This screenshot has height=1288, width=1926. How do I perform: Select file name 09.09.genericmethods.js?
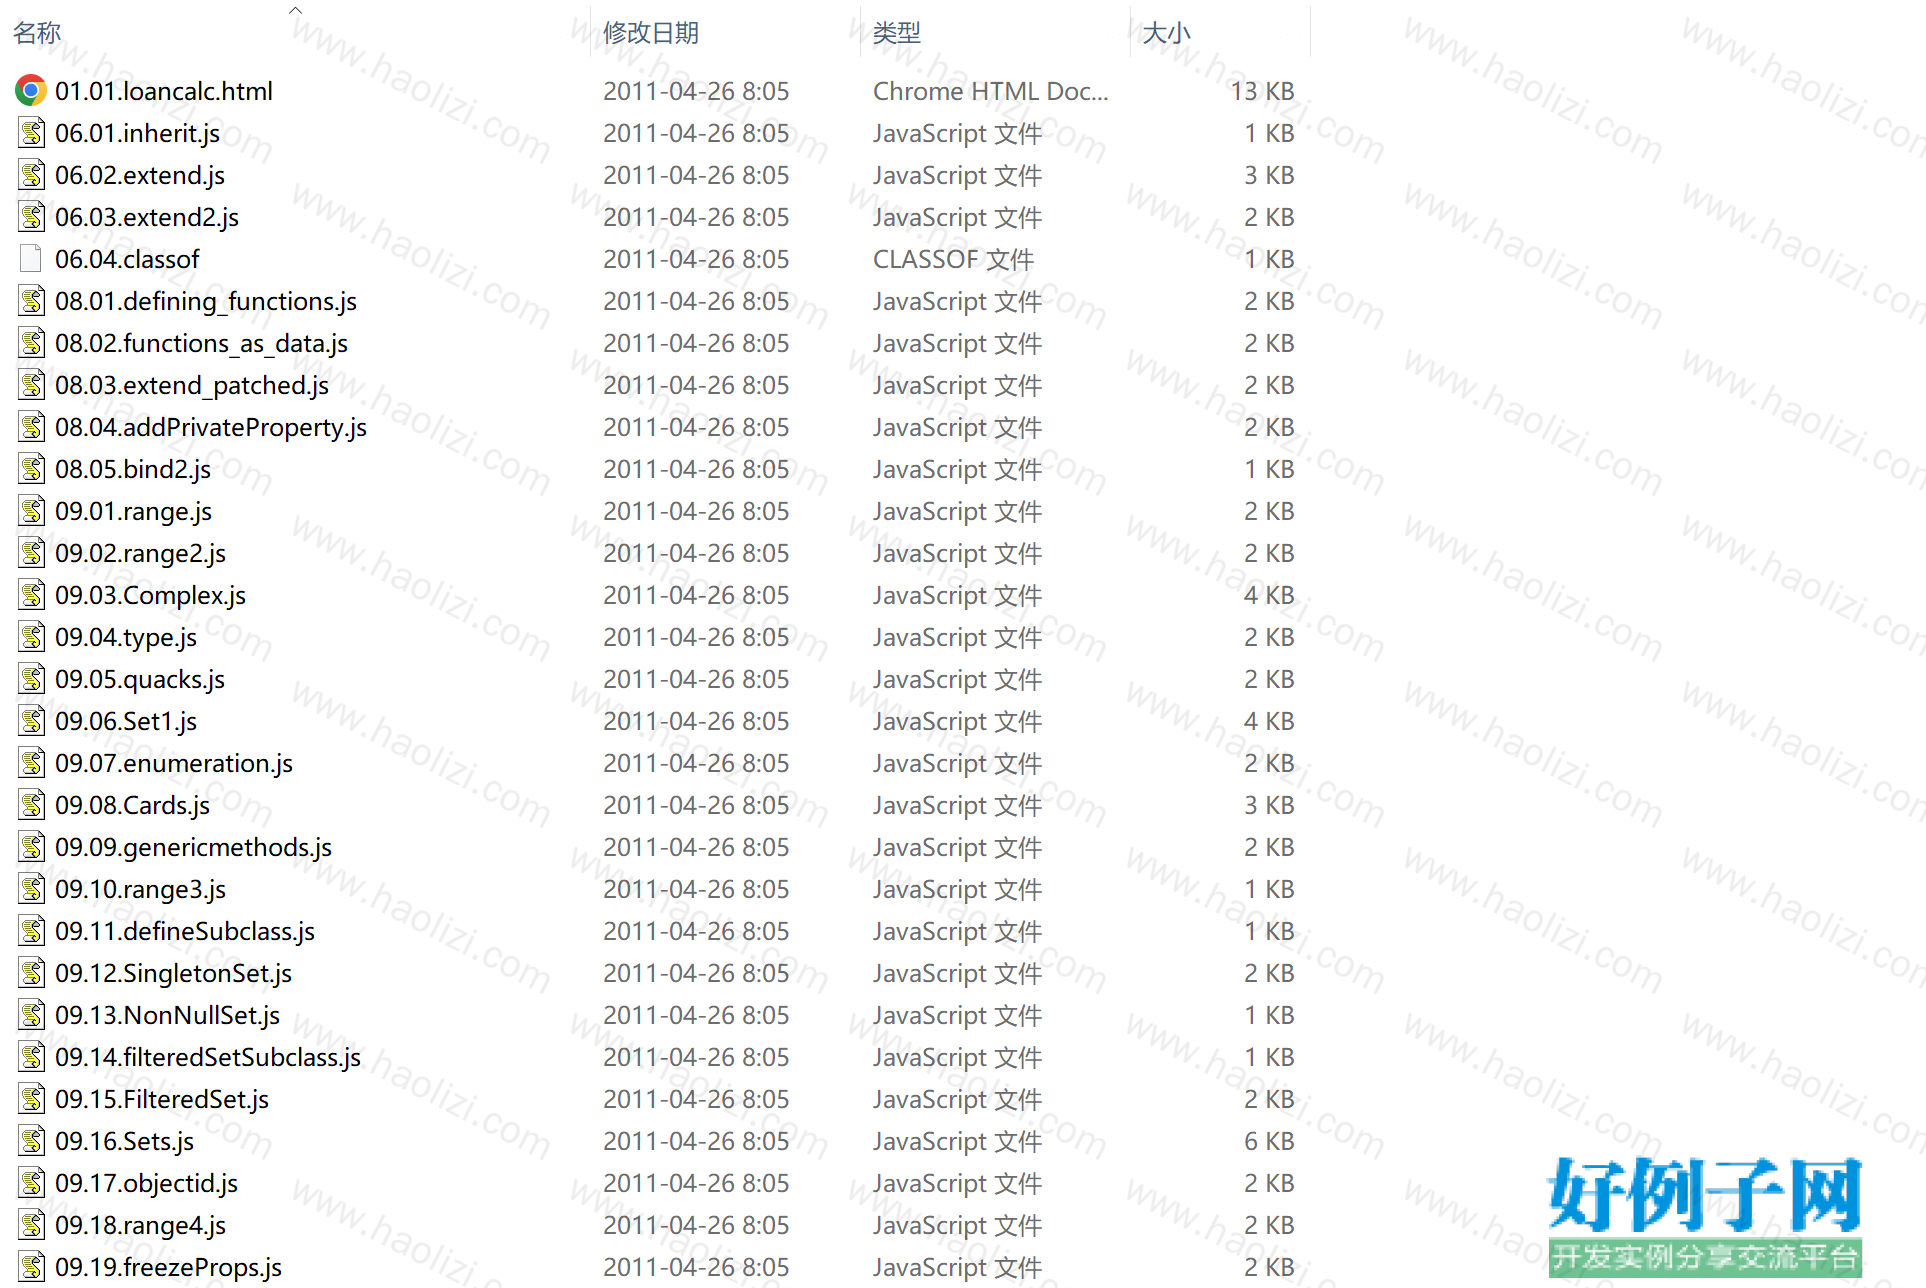pyautogui.click(x=194, y=847)
